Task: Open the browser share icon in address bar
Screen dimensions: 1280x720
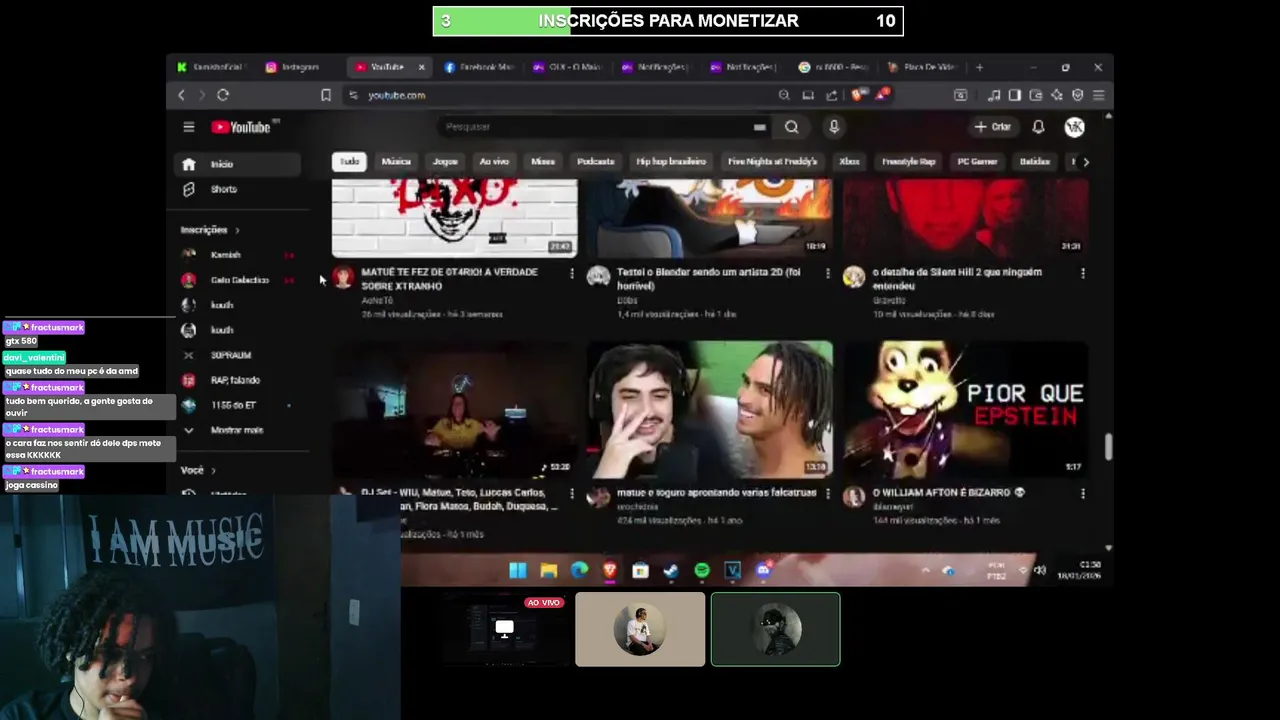Action: (x=832, y=95)
